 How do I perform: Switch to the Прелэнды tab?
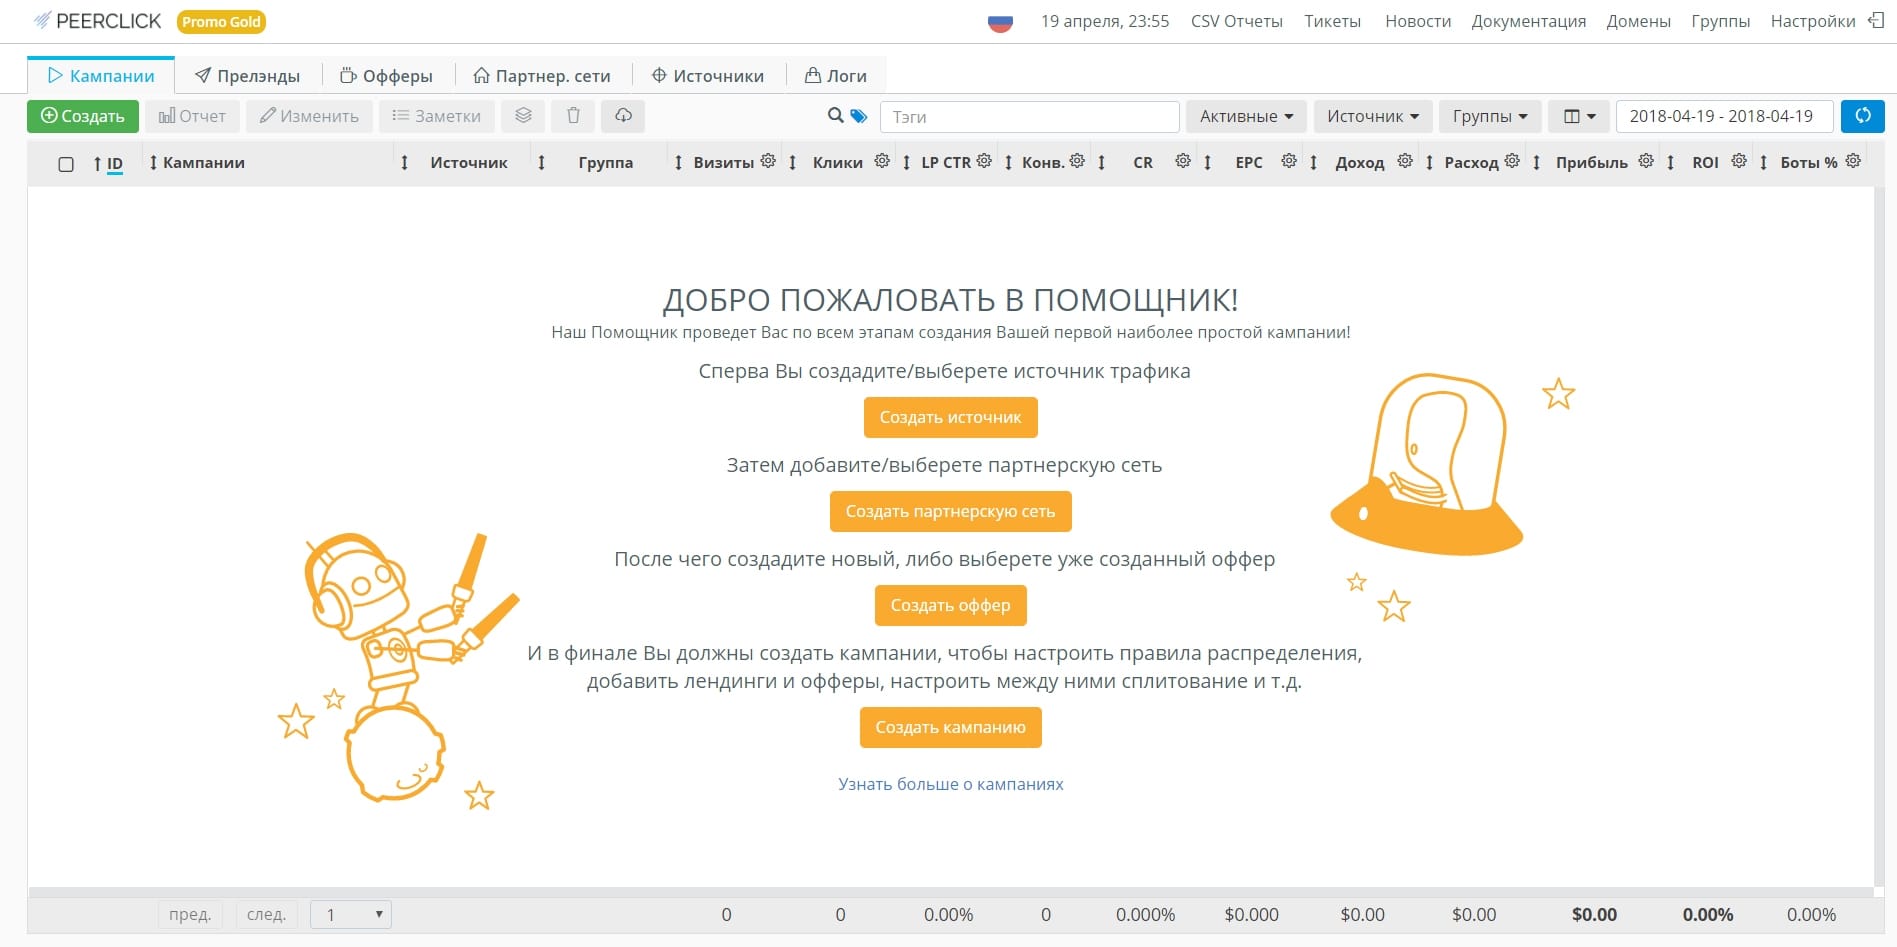[x=247, y=76]
